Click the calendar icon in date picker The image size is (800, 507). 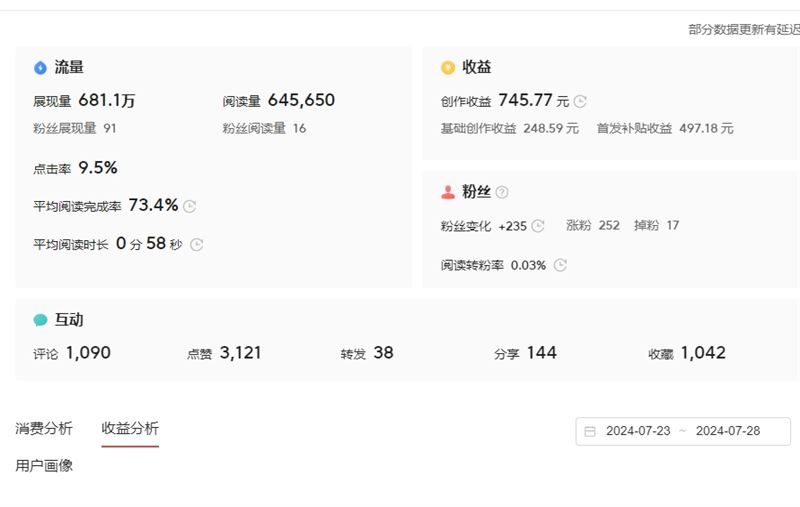590,432
